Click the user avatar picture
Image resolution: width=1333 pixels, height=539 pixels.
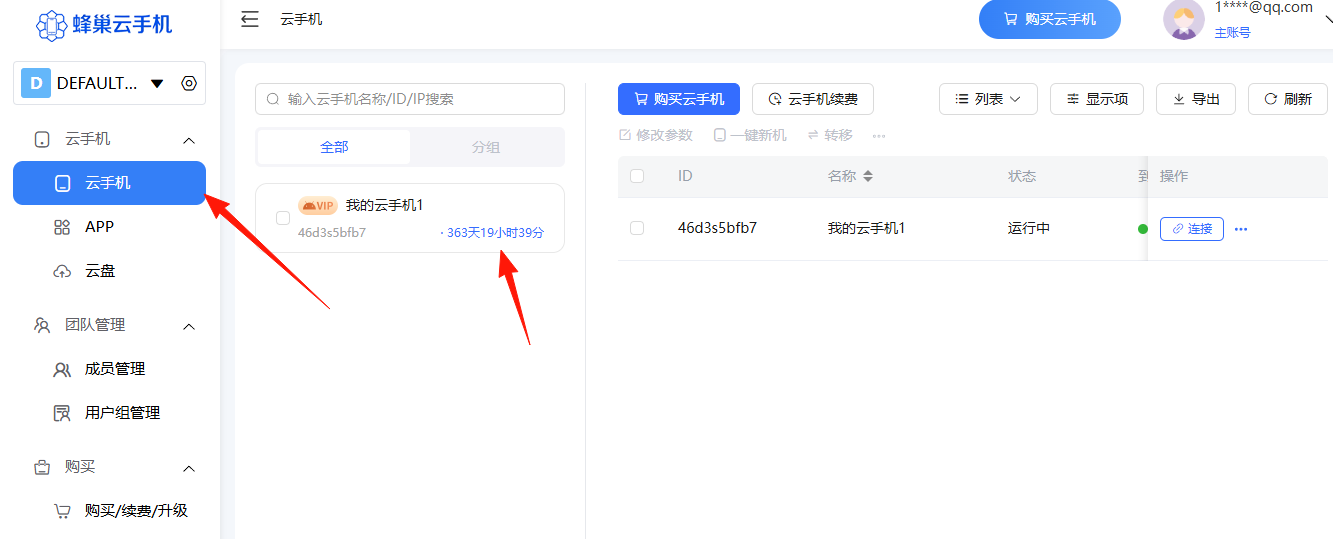pyautogui.click(x=1184, y=19)
